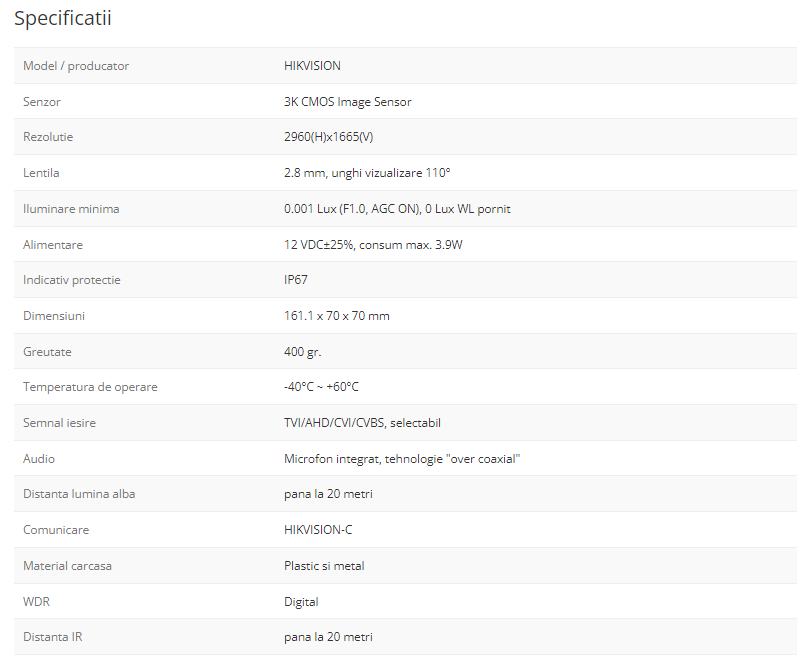Click the 400 gr. weight value
This screenshot has width=811, height=665.
pos(303,352)
